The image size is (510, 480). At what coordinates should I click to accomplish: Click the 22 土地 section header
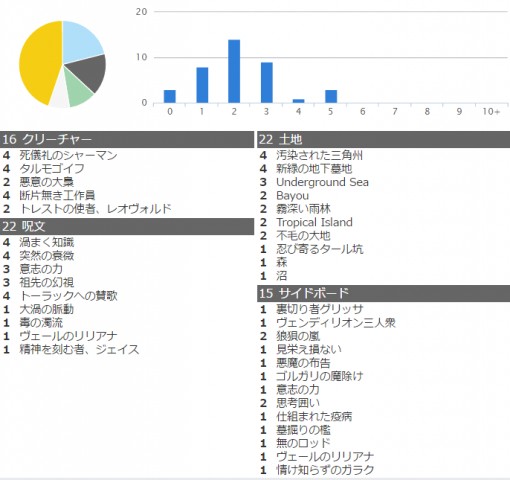[384, 139]
